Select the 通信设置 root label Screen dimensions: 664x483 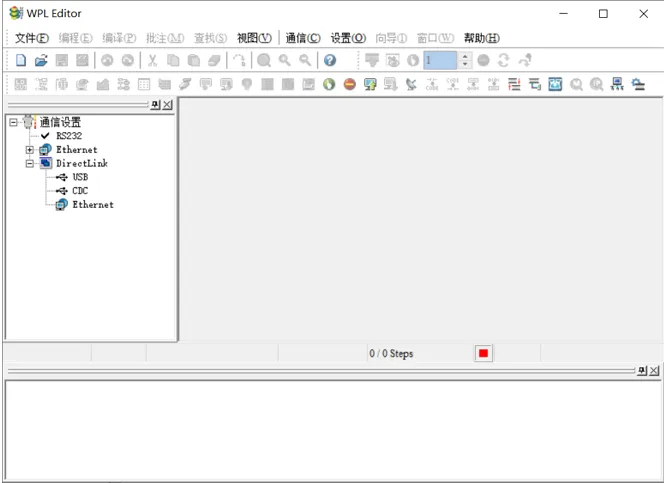(60, 122)
